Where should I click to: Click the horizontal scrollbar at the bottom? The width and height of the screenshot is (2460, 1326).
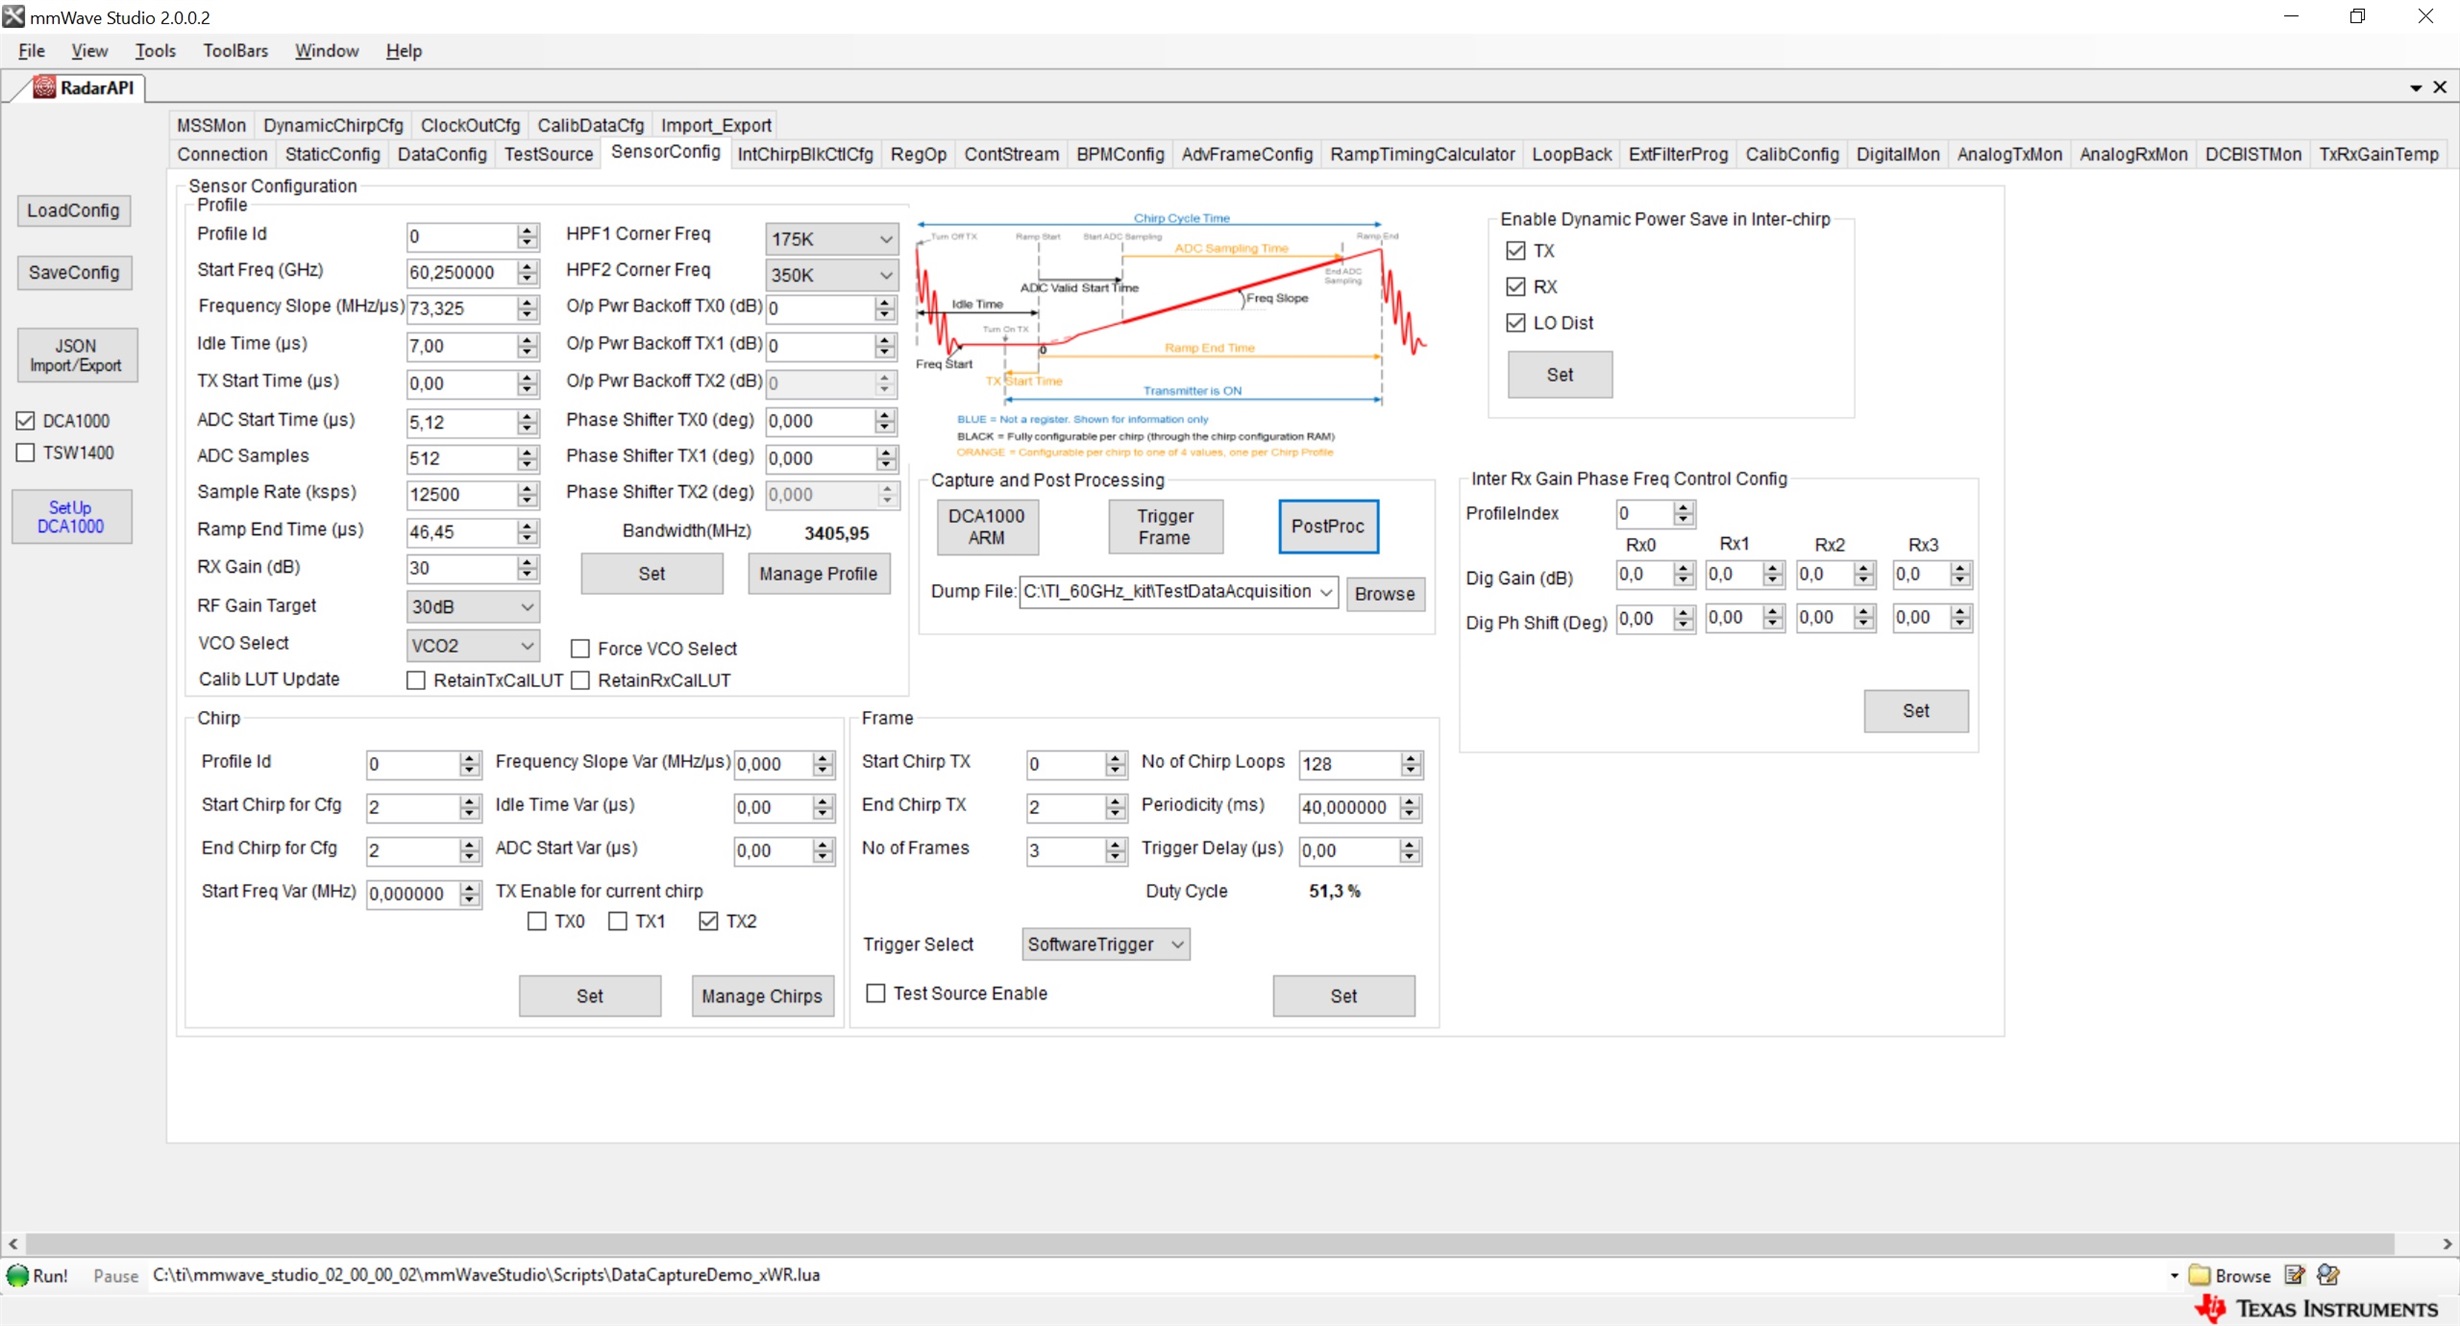(x=1209, y=1245)
